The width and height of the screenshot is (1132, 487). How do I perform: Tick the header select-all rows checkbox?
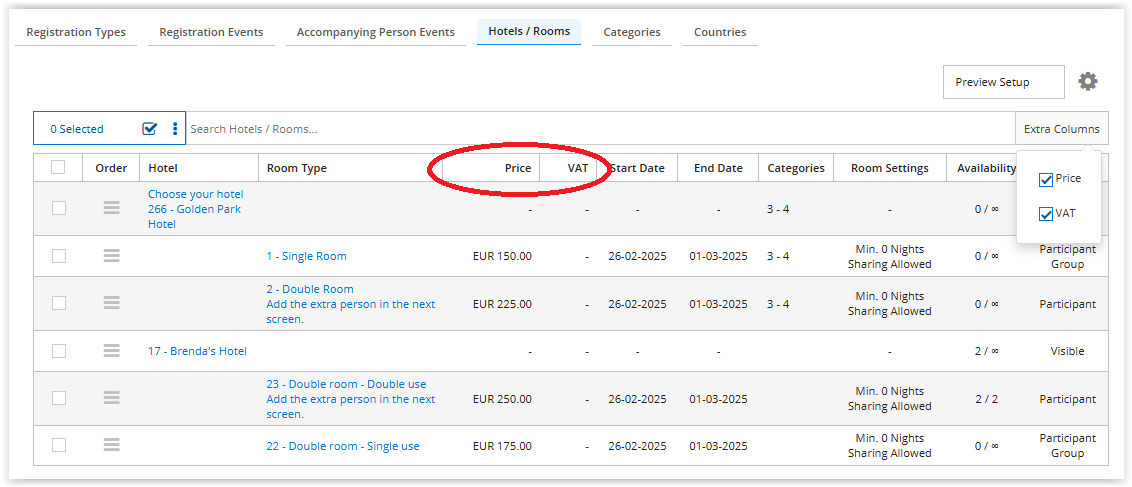(58, 167)
